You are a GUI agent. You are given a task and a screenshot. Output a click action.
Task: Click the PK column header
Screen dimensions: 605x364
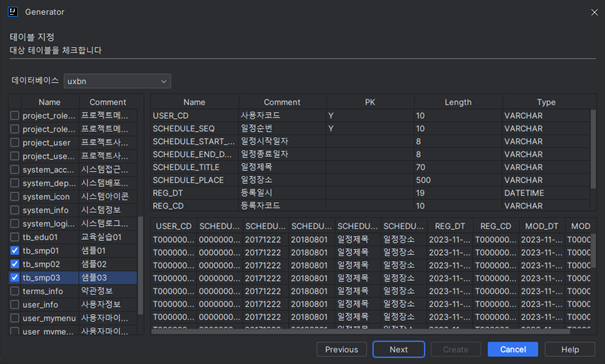[x=370, y=102]
